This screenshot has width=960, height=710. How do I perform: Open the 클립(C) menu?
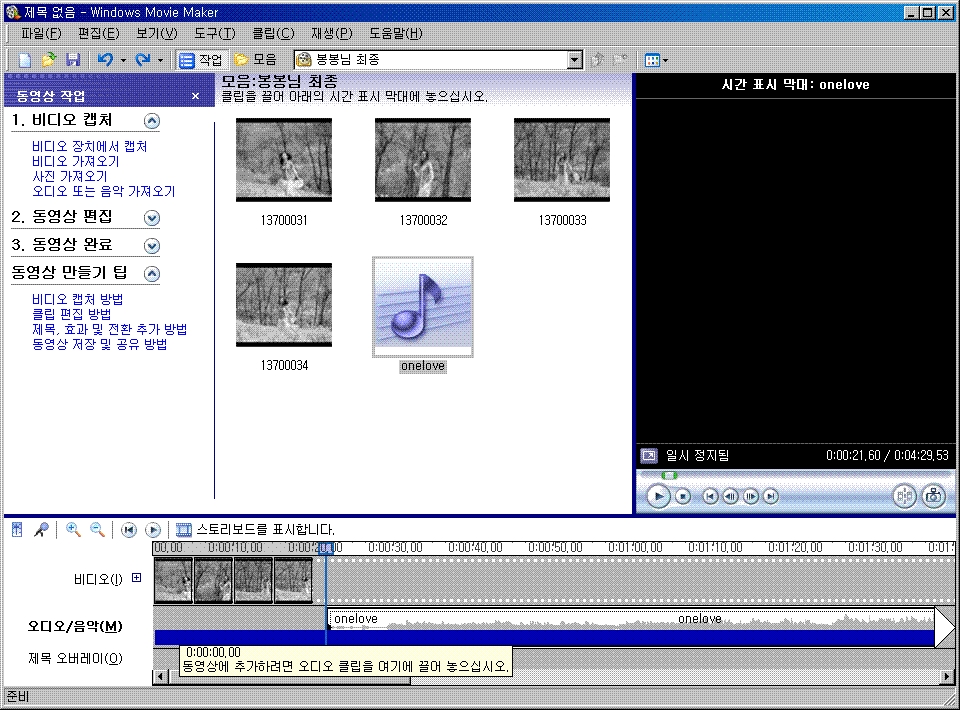(274, 33)
